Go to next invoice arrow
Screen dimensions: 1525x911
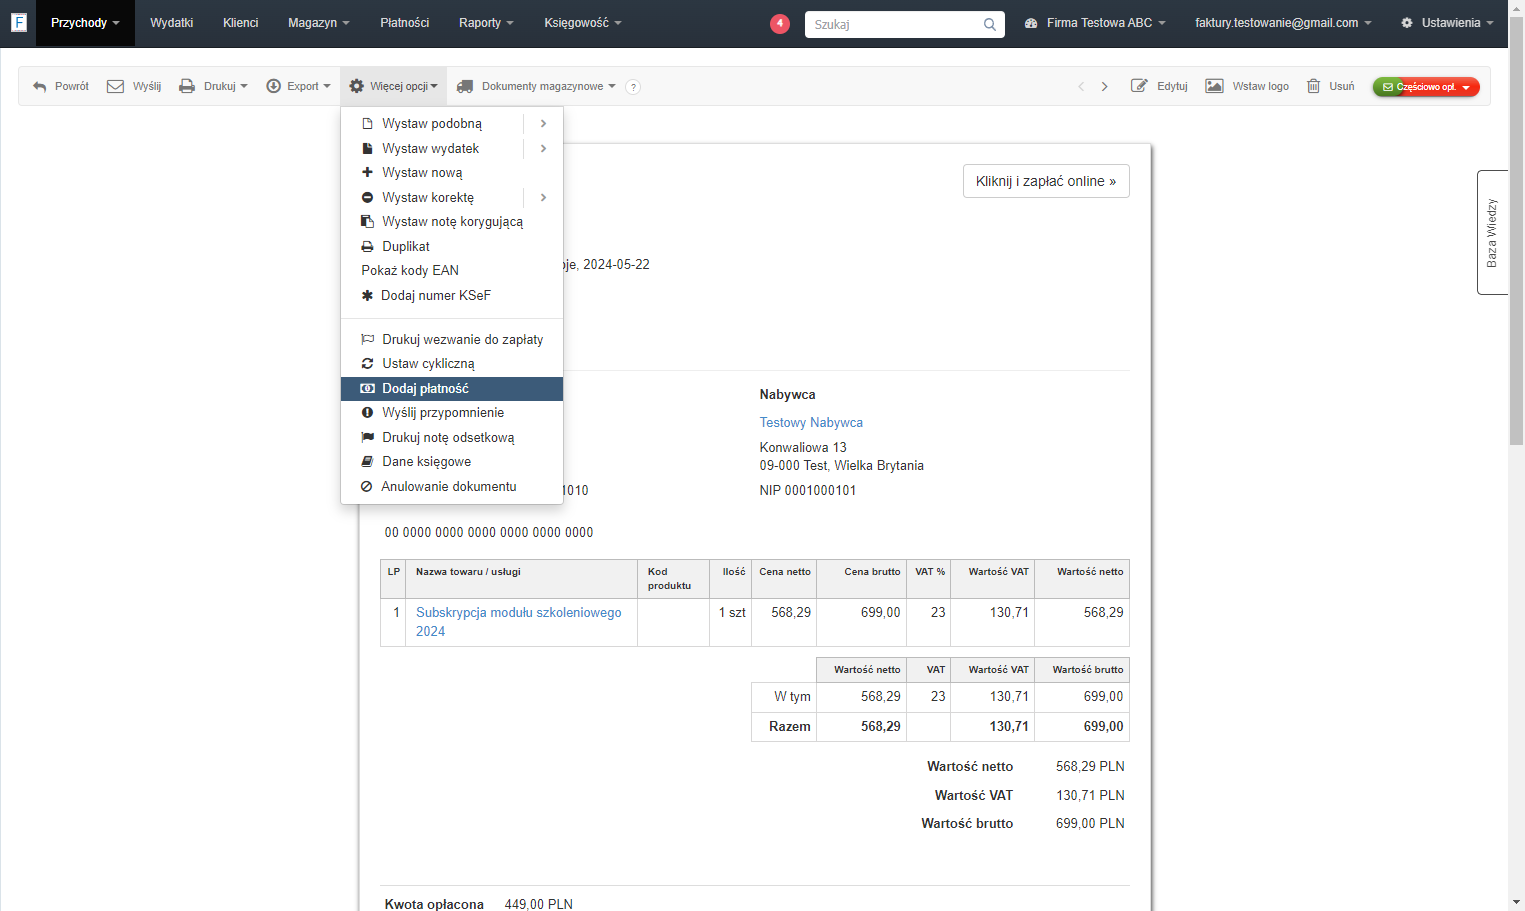1105,87
